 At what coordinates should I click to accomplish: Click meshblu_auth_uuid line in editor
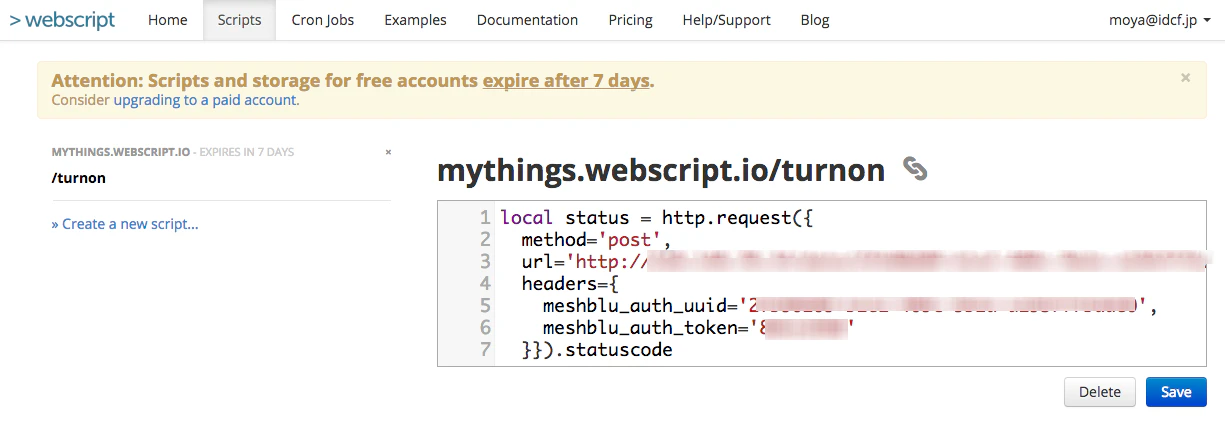point(850,306)
